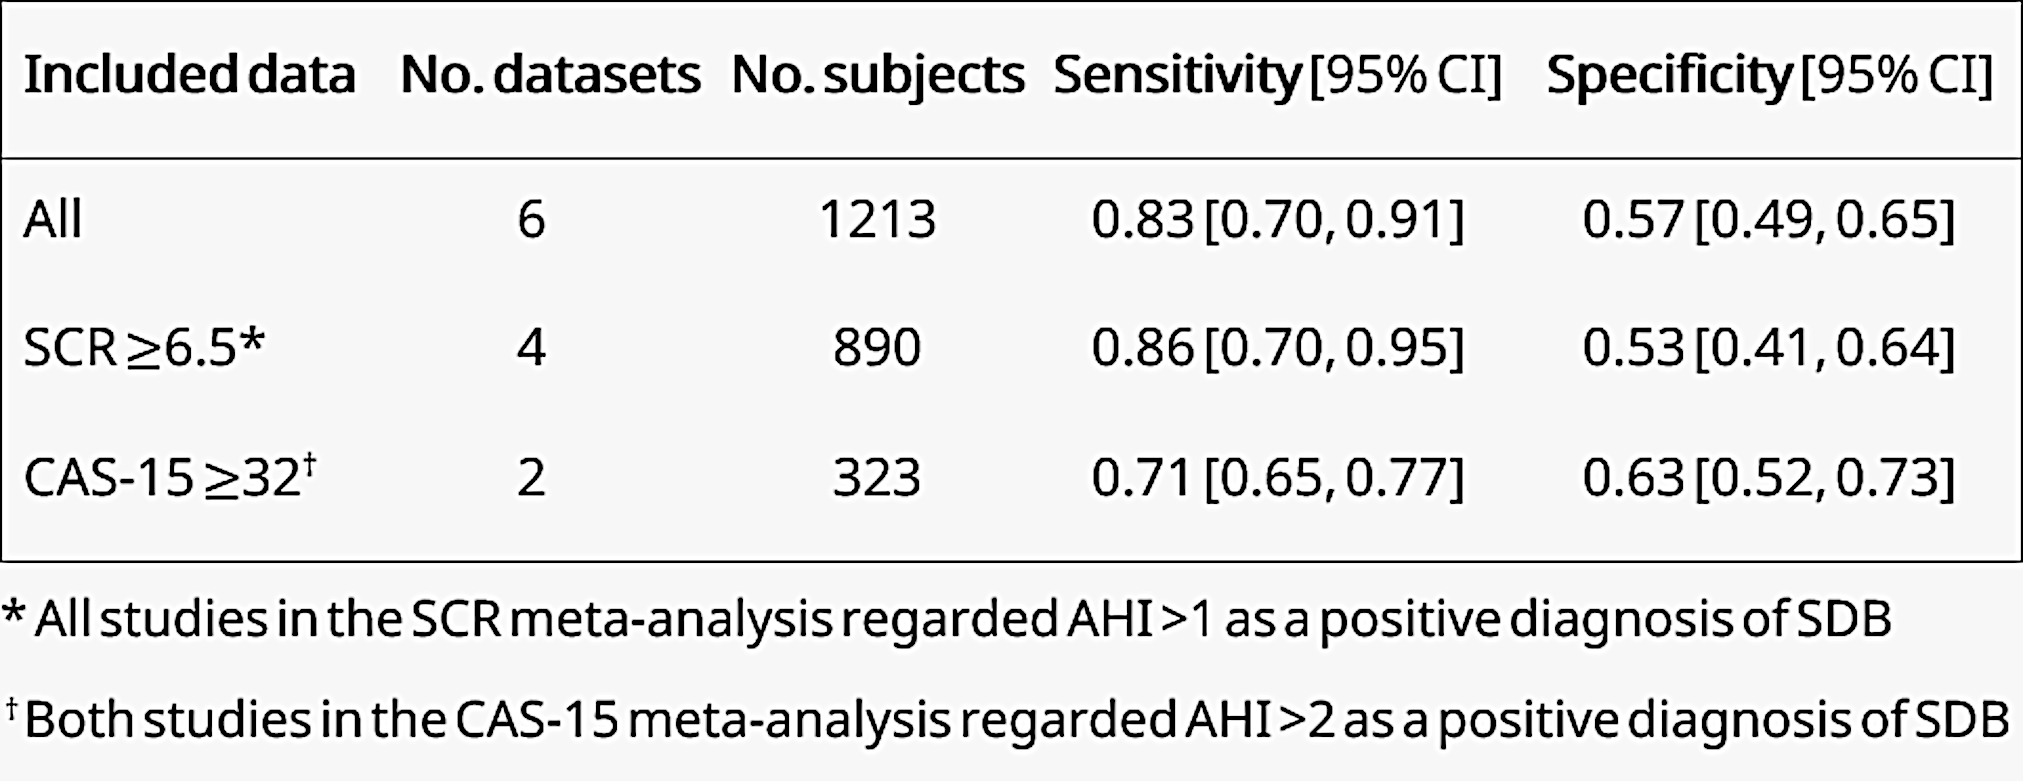Select the 'CAS-15 ≥32' row label
2023x781 pixels.
(x=168, y=477)
